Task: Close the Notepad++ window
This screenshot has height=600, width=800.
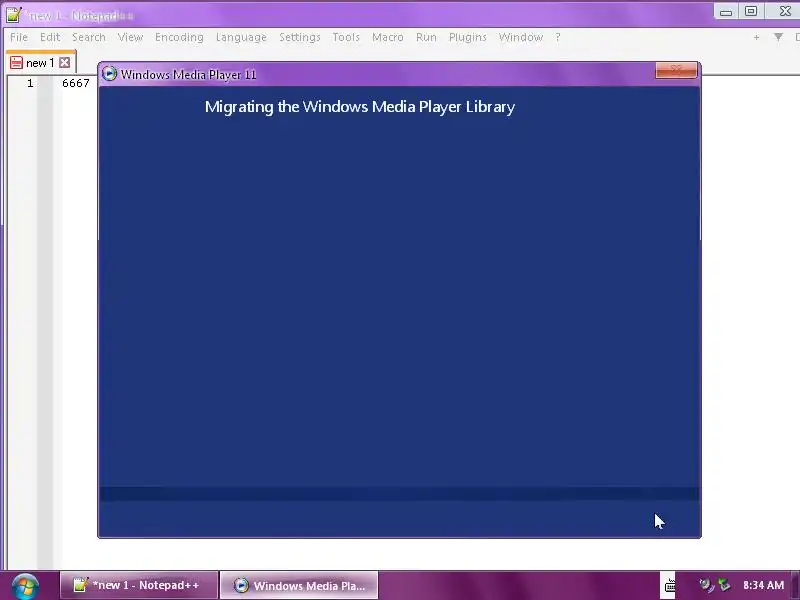Action: tap(785, 11)
